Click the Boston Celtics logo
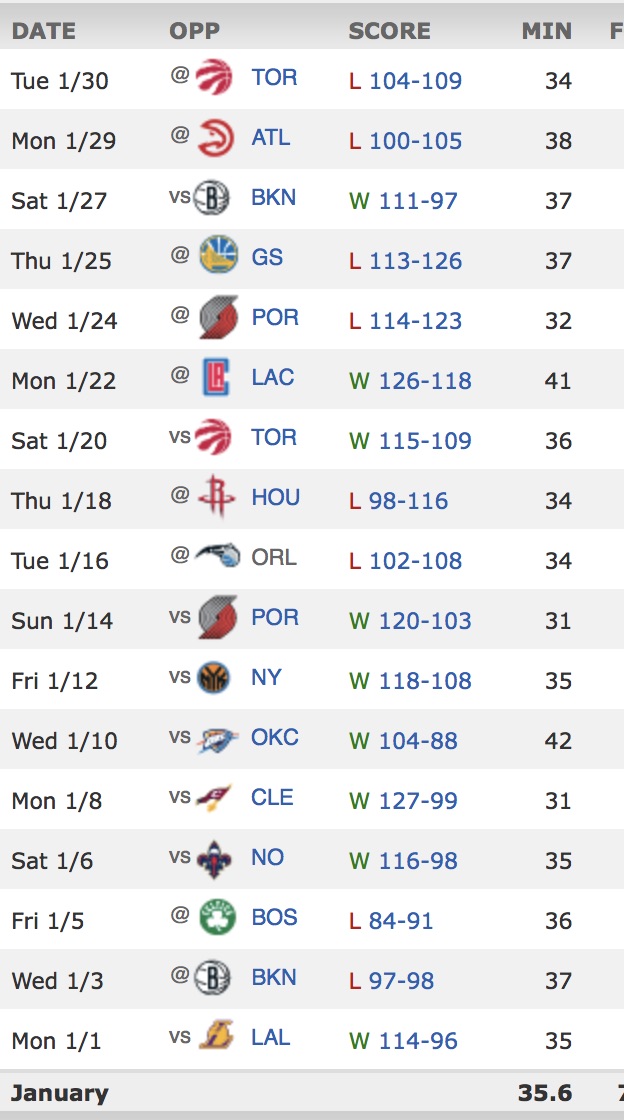This screenshot has height=1120, width=624. pos(216,917)
